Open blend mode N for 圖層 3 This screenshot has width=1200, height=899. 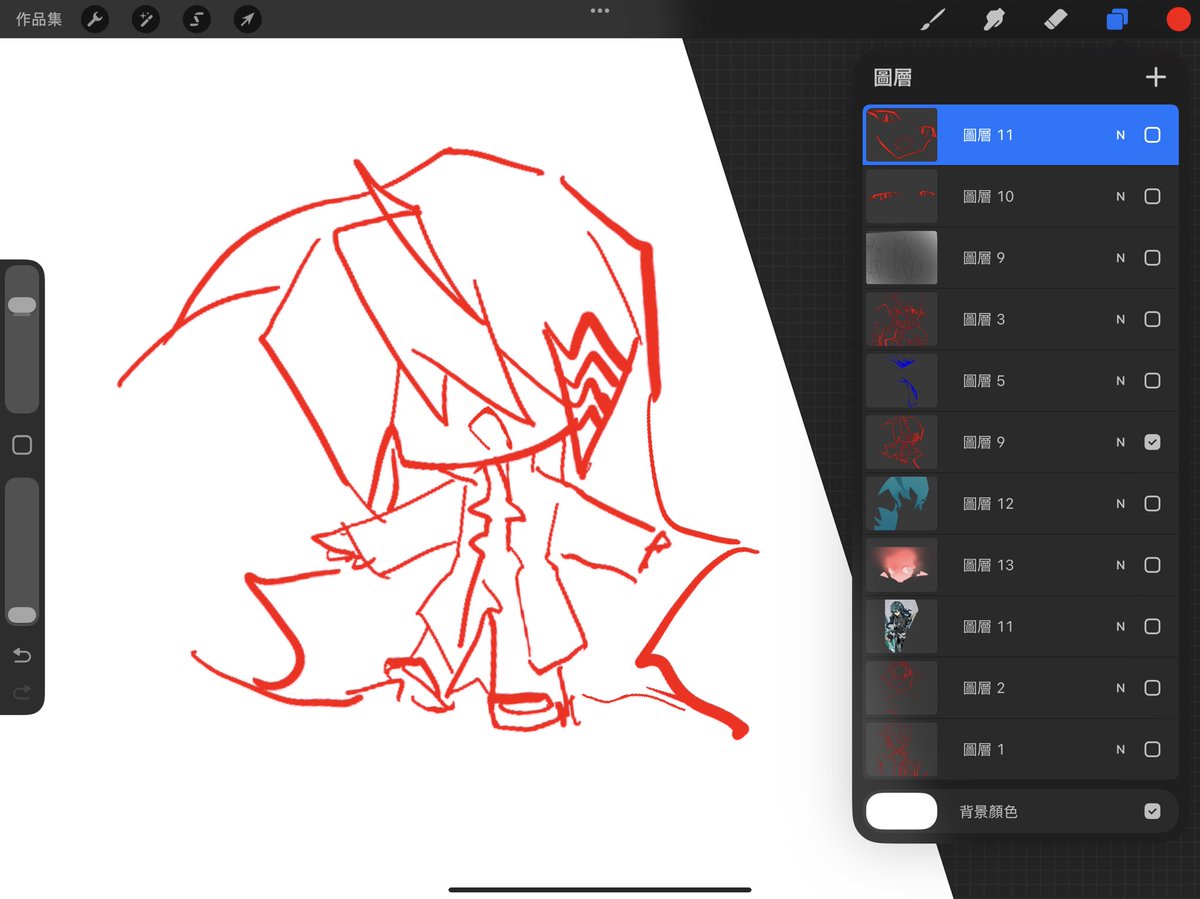1121,320
